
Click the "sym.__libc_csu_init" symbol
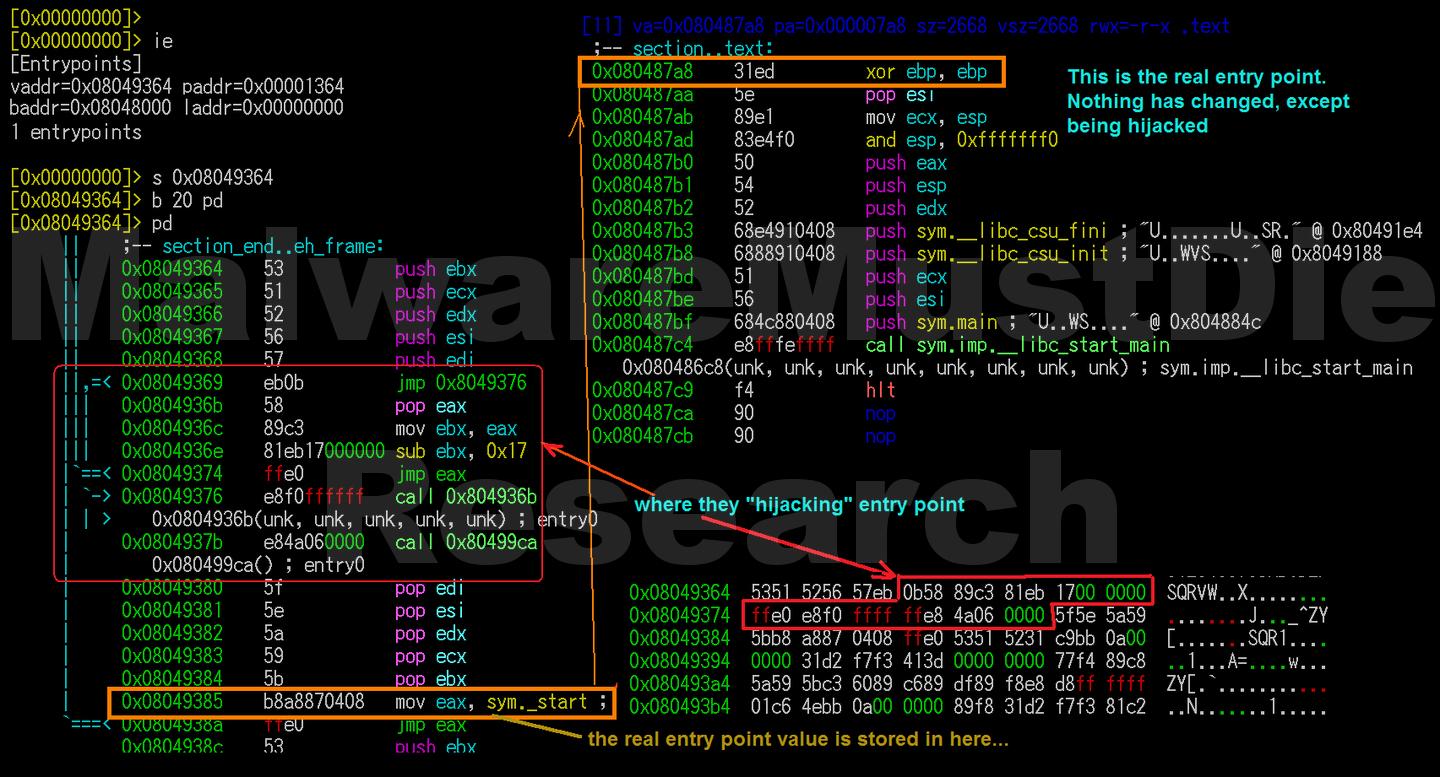coord(1012,254)
